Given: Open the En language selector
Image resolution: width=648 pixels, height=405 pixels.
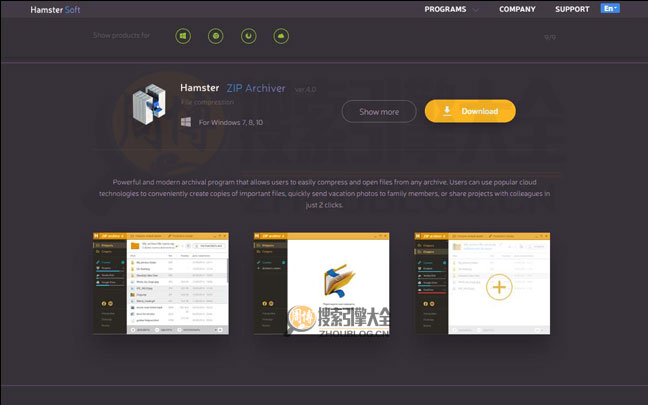Looking at the screenshot, I should [610, 8].
